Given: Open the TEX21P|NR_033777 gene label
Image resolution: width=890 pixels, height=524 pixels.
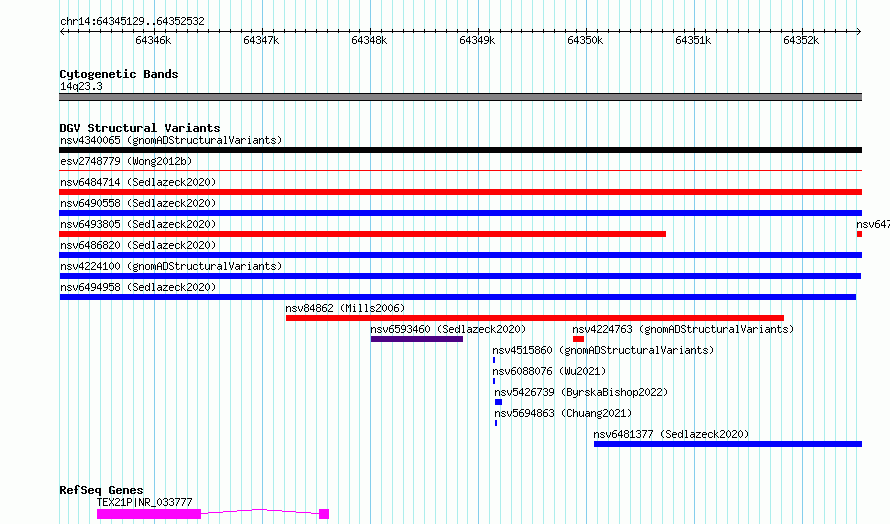Looking at the screenshot, I should tap(145, 502).
